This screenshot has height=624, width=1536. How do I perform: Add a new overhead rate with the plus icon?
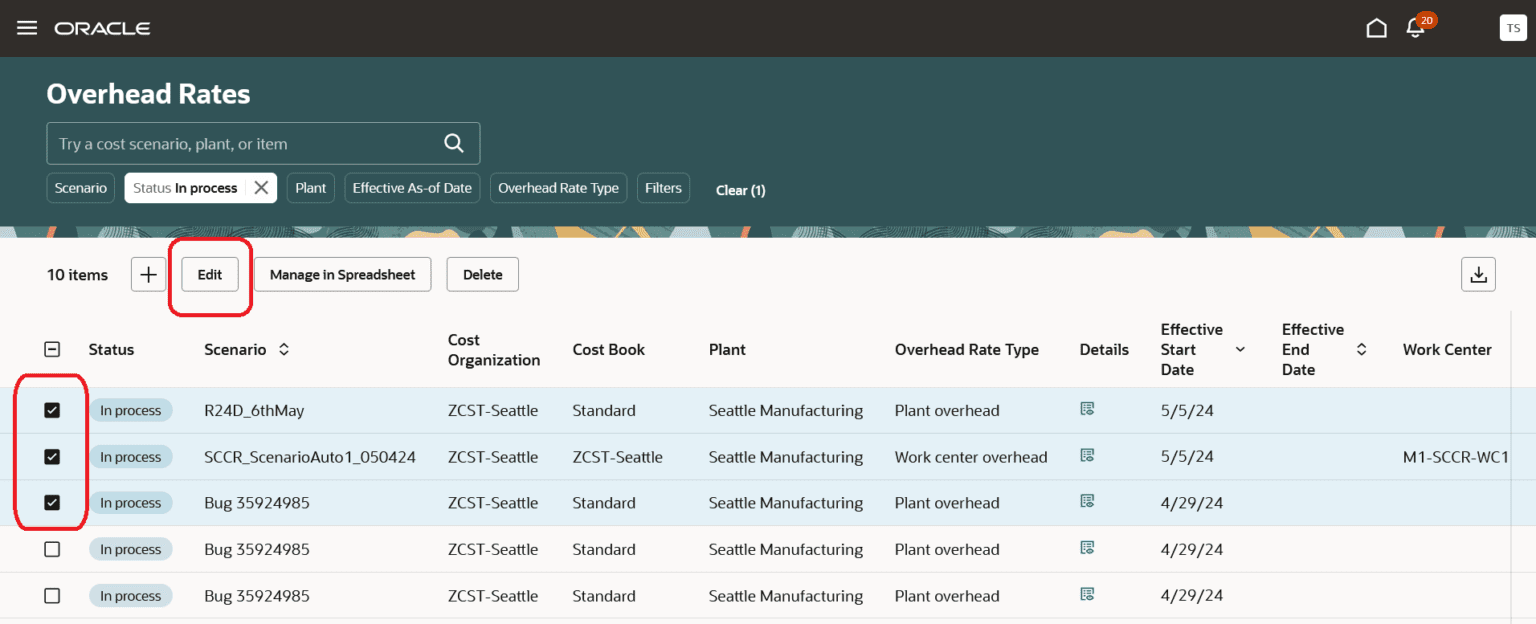pos(148,274)
